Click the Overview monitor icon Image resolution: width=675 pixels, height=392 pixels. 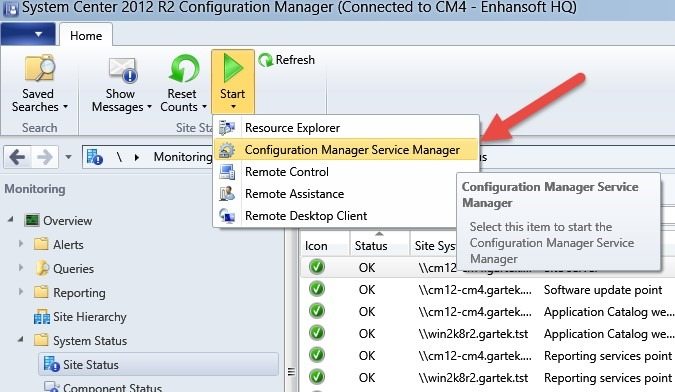point(32,220)
